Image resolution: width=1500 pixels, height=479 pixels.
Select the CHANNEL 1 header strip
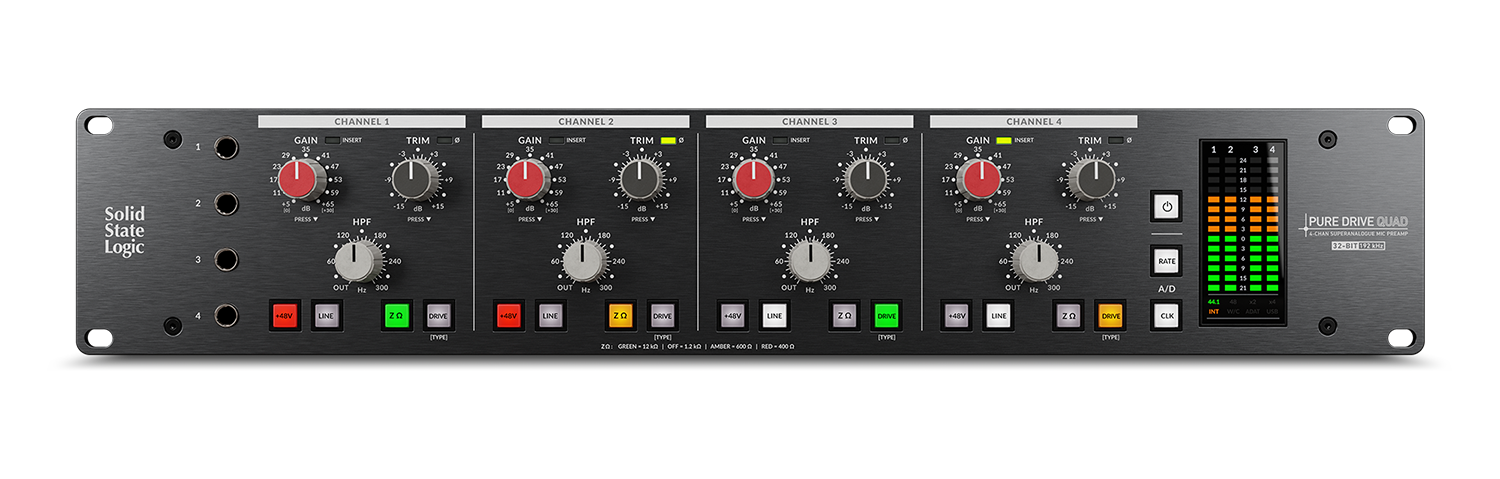pyautogui.click(x=361, y=122)
